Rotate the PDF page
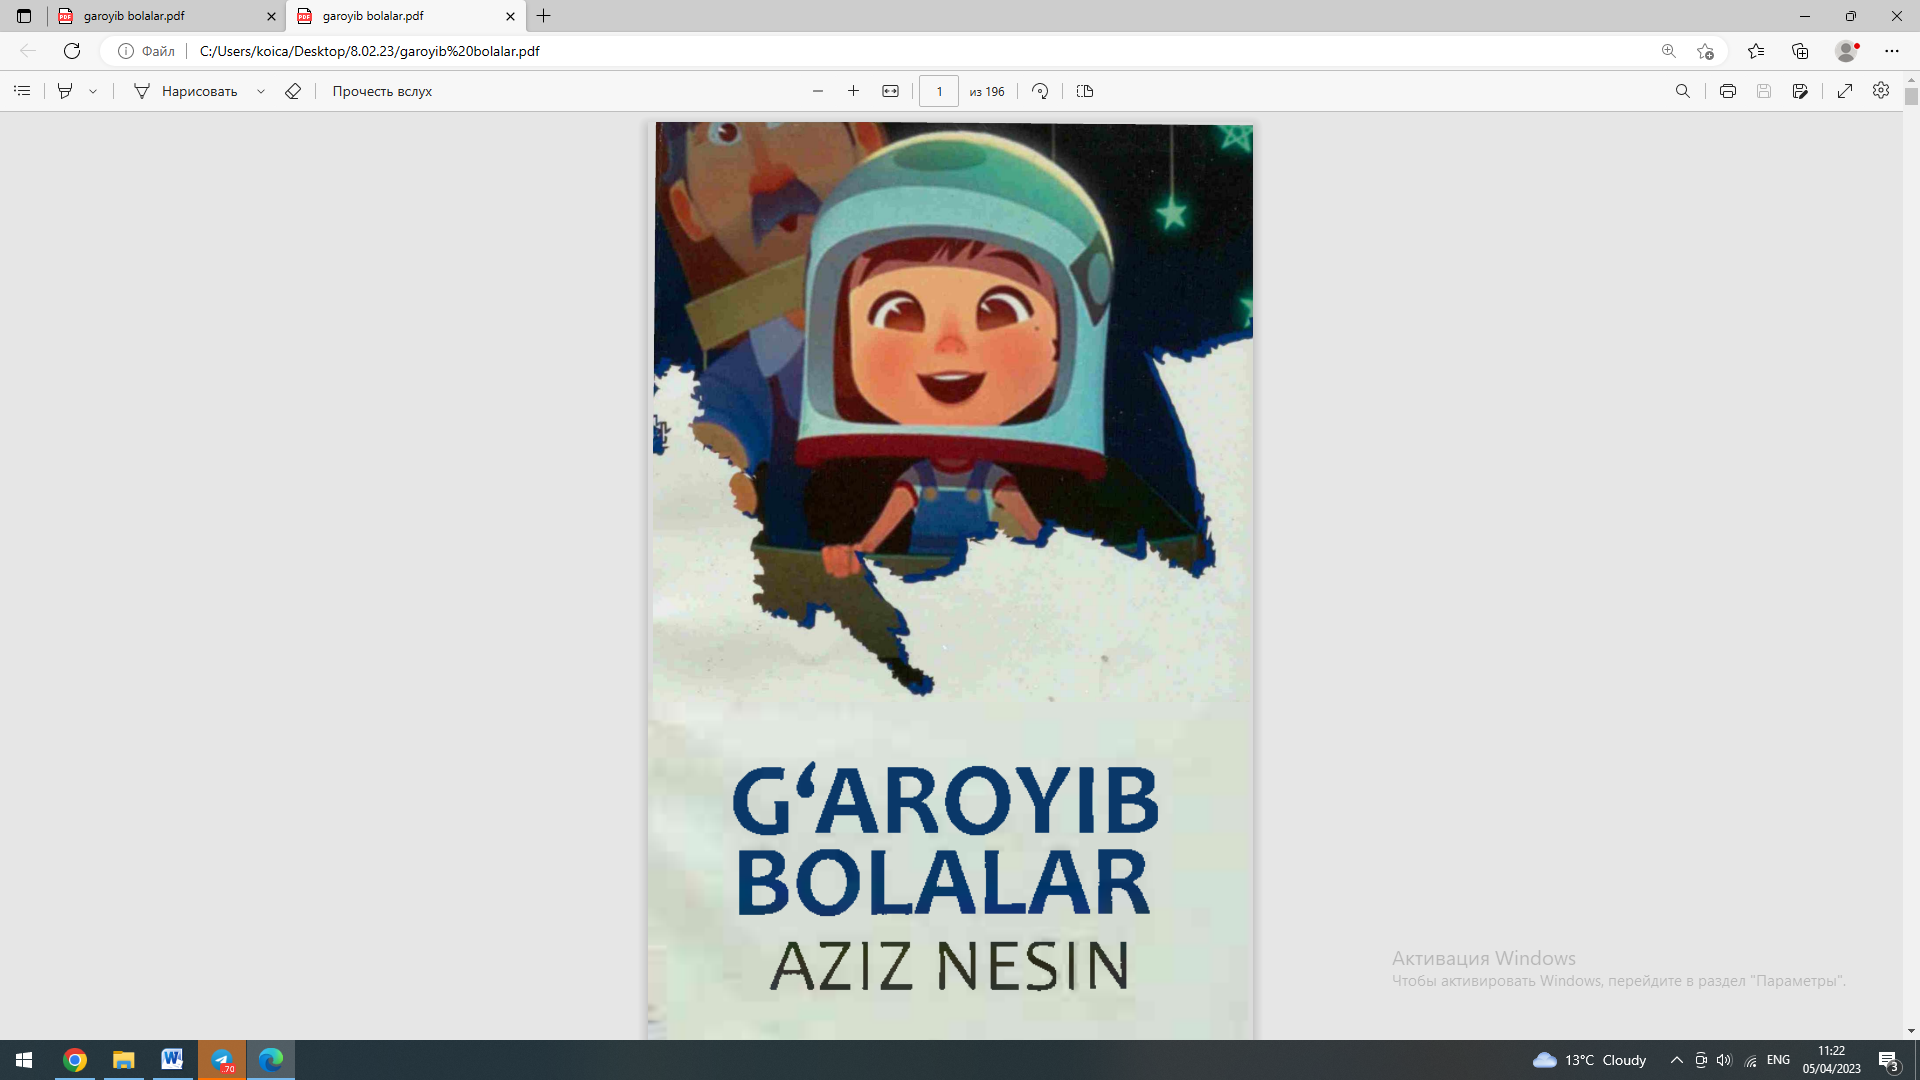The image size is (1920, 1080). [x=1040, y=91]
